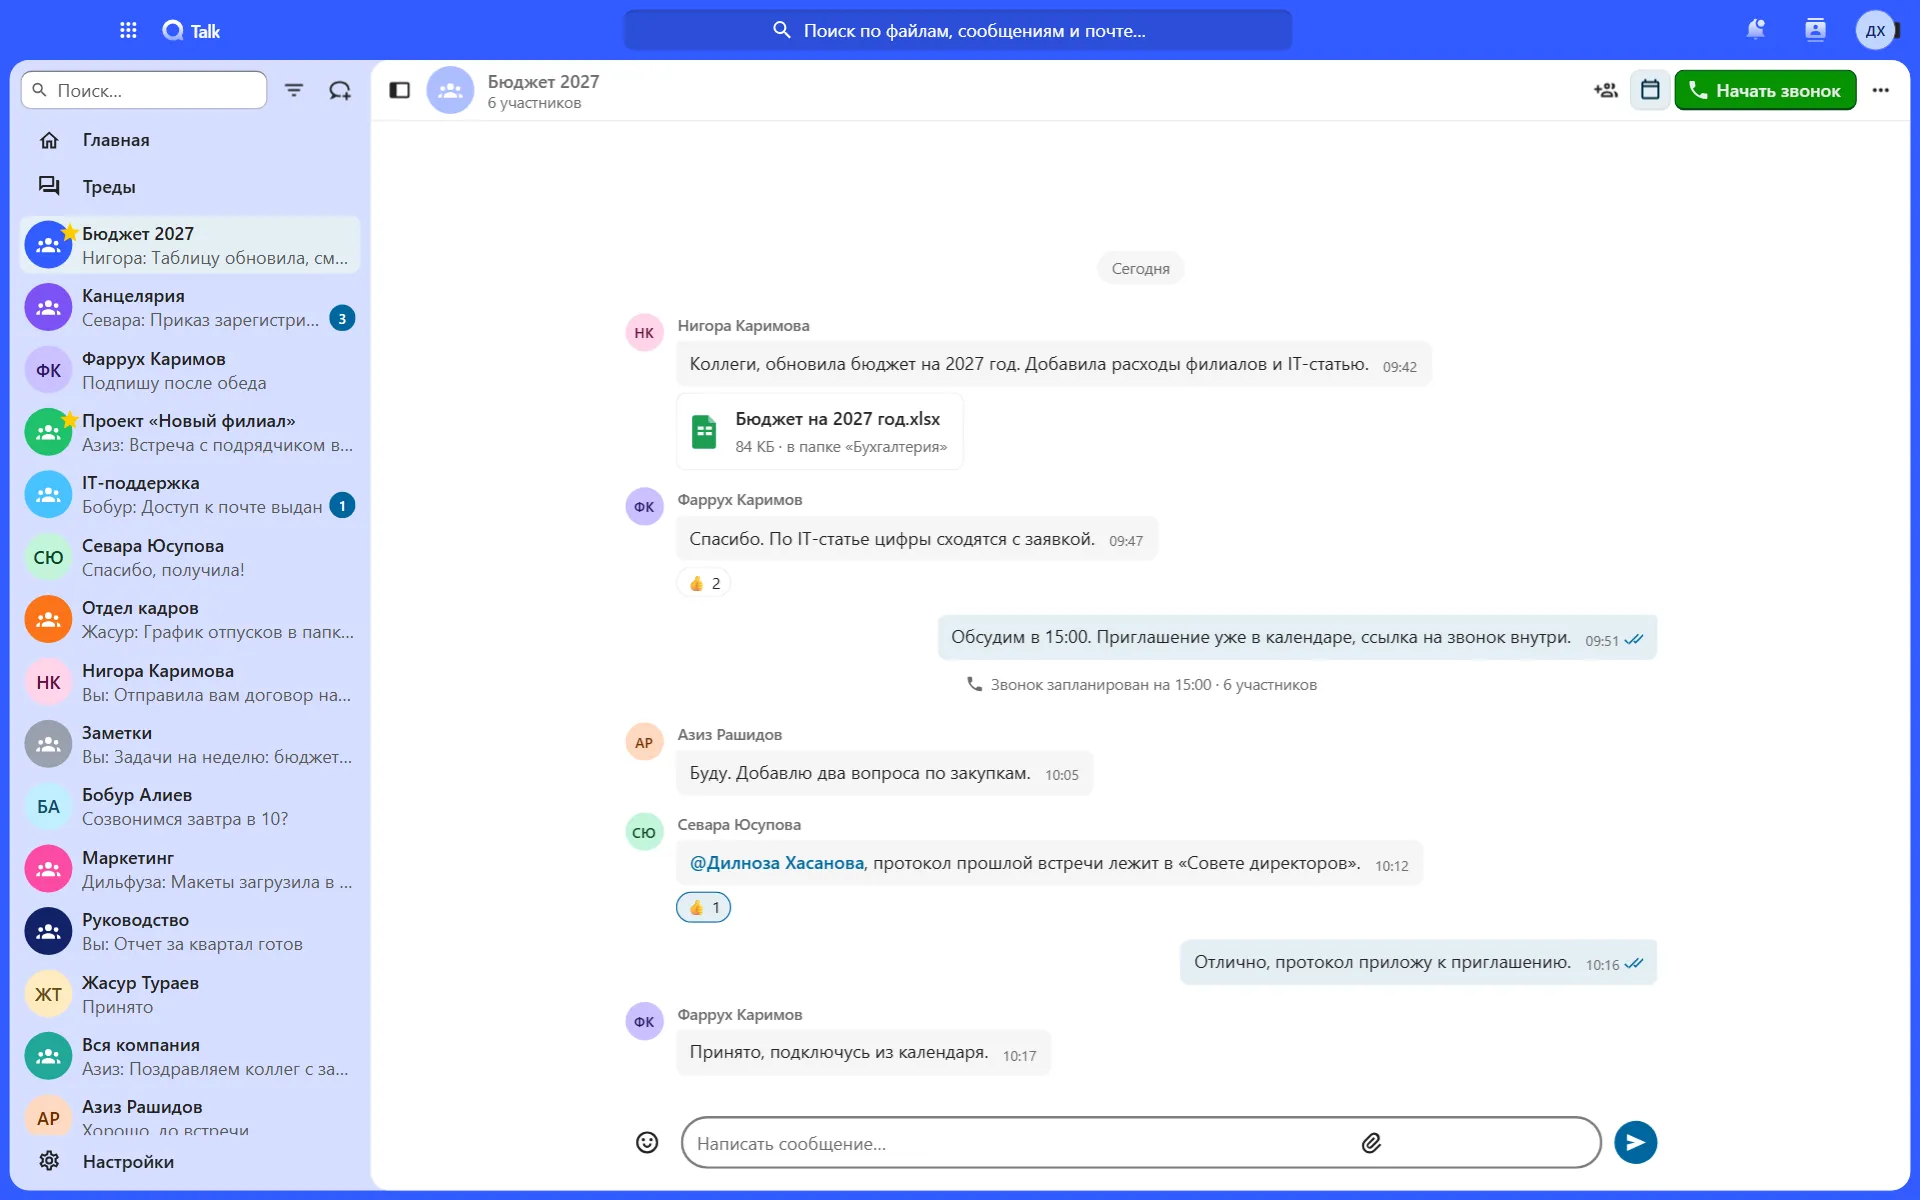The image size is (1920, 1200).
Task: Open Настройки at sidebar bottom
Action: click(190, 1161)
